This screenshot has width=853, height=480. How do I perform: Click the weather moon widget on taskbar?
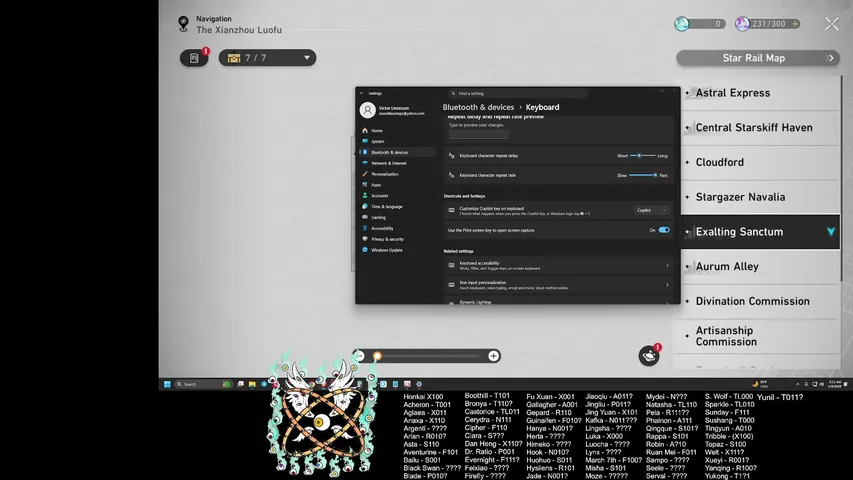coord(760,384)
